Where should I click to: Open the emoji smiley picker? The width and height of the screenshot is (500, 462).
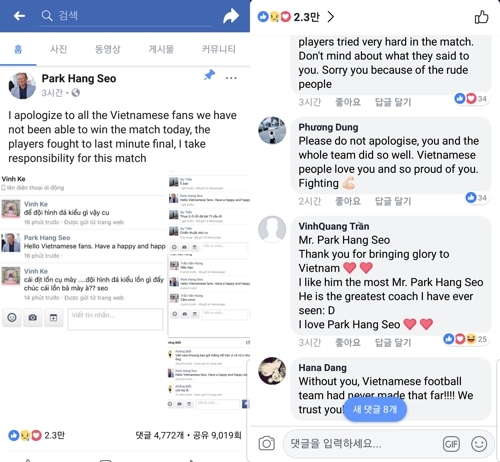479,444
